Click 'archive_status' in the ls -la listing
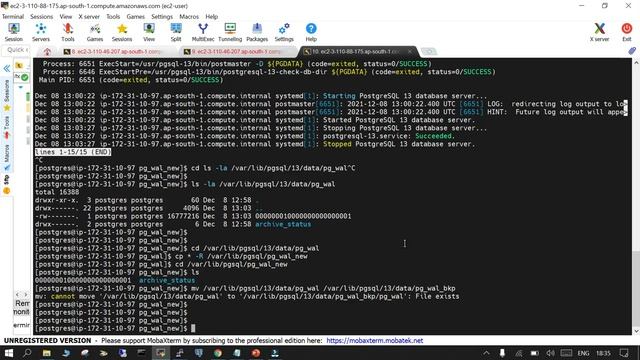640x360 pixels. point(283,224)
